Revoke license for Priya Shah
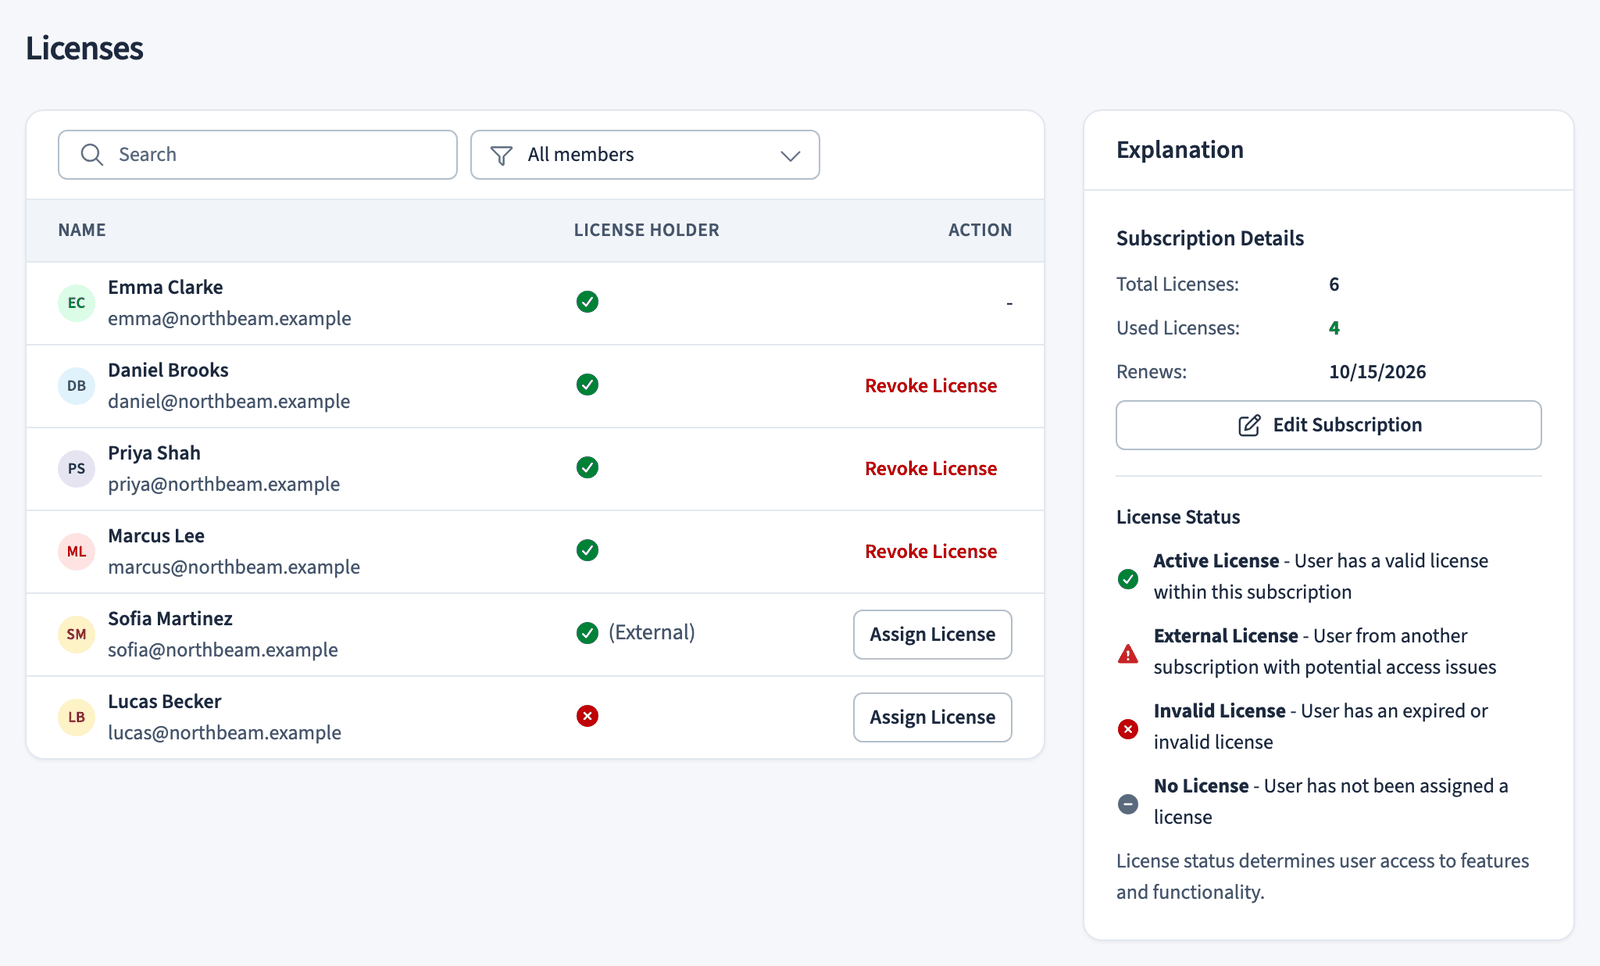This screenshot has width=1600, height=966. (x=931, y=469)
